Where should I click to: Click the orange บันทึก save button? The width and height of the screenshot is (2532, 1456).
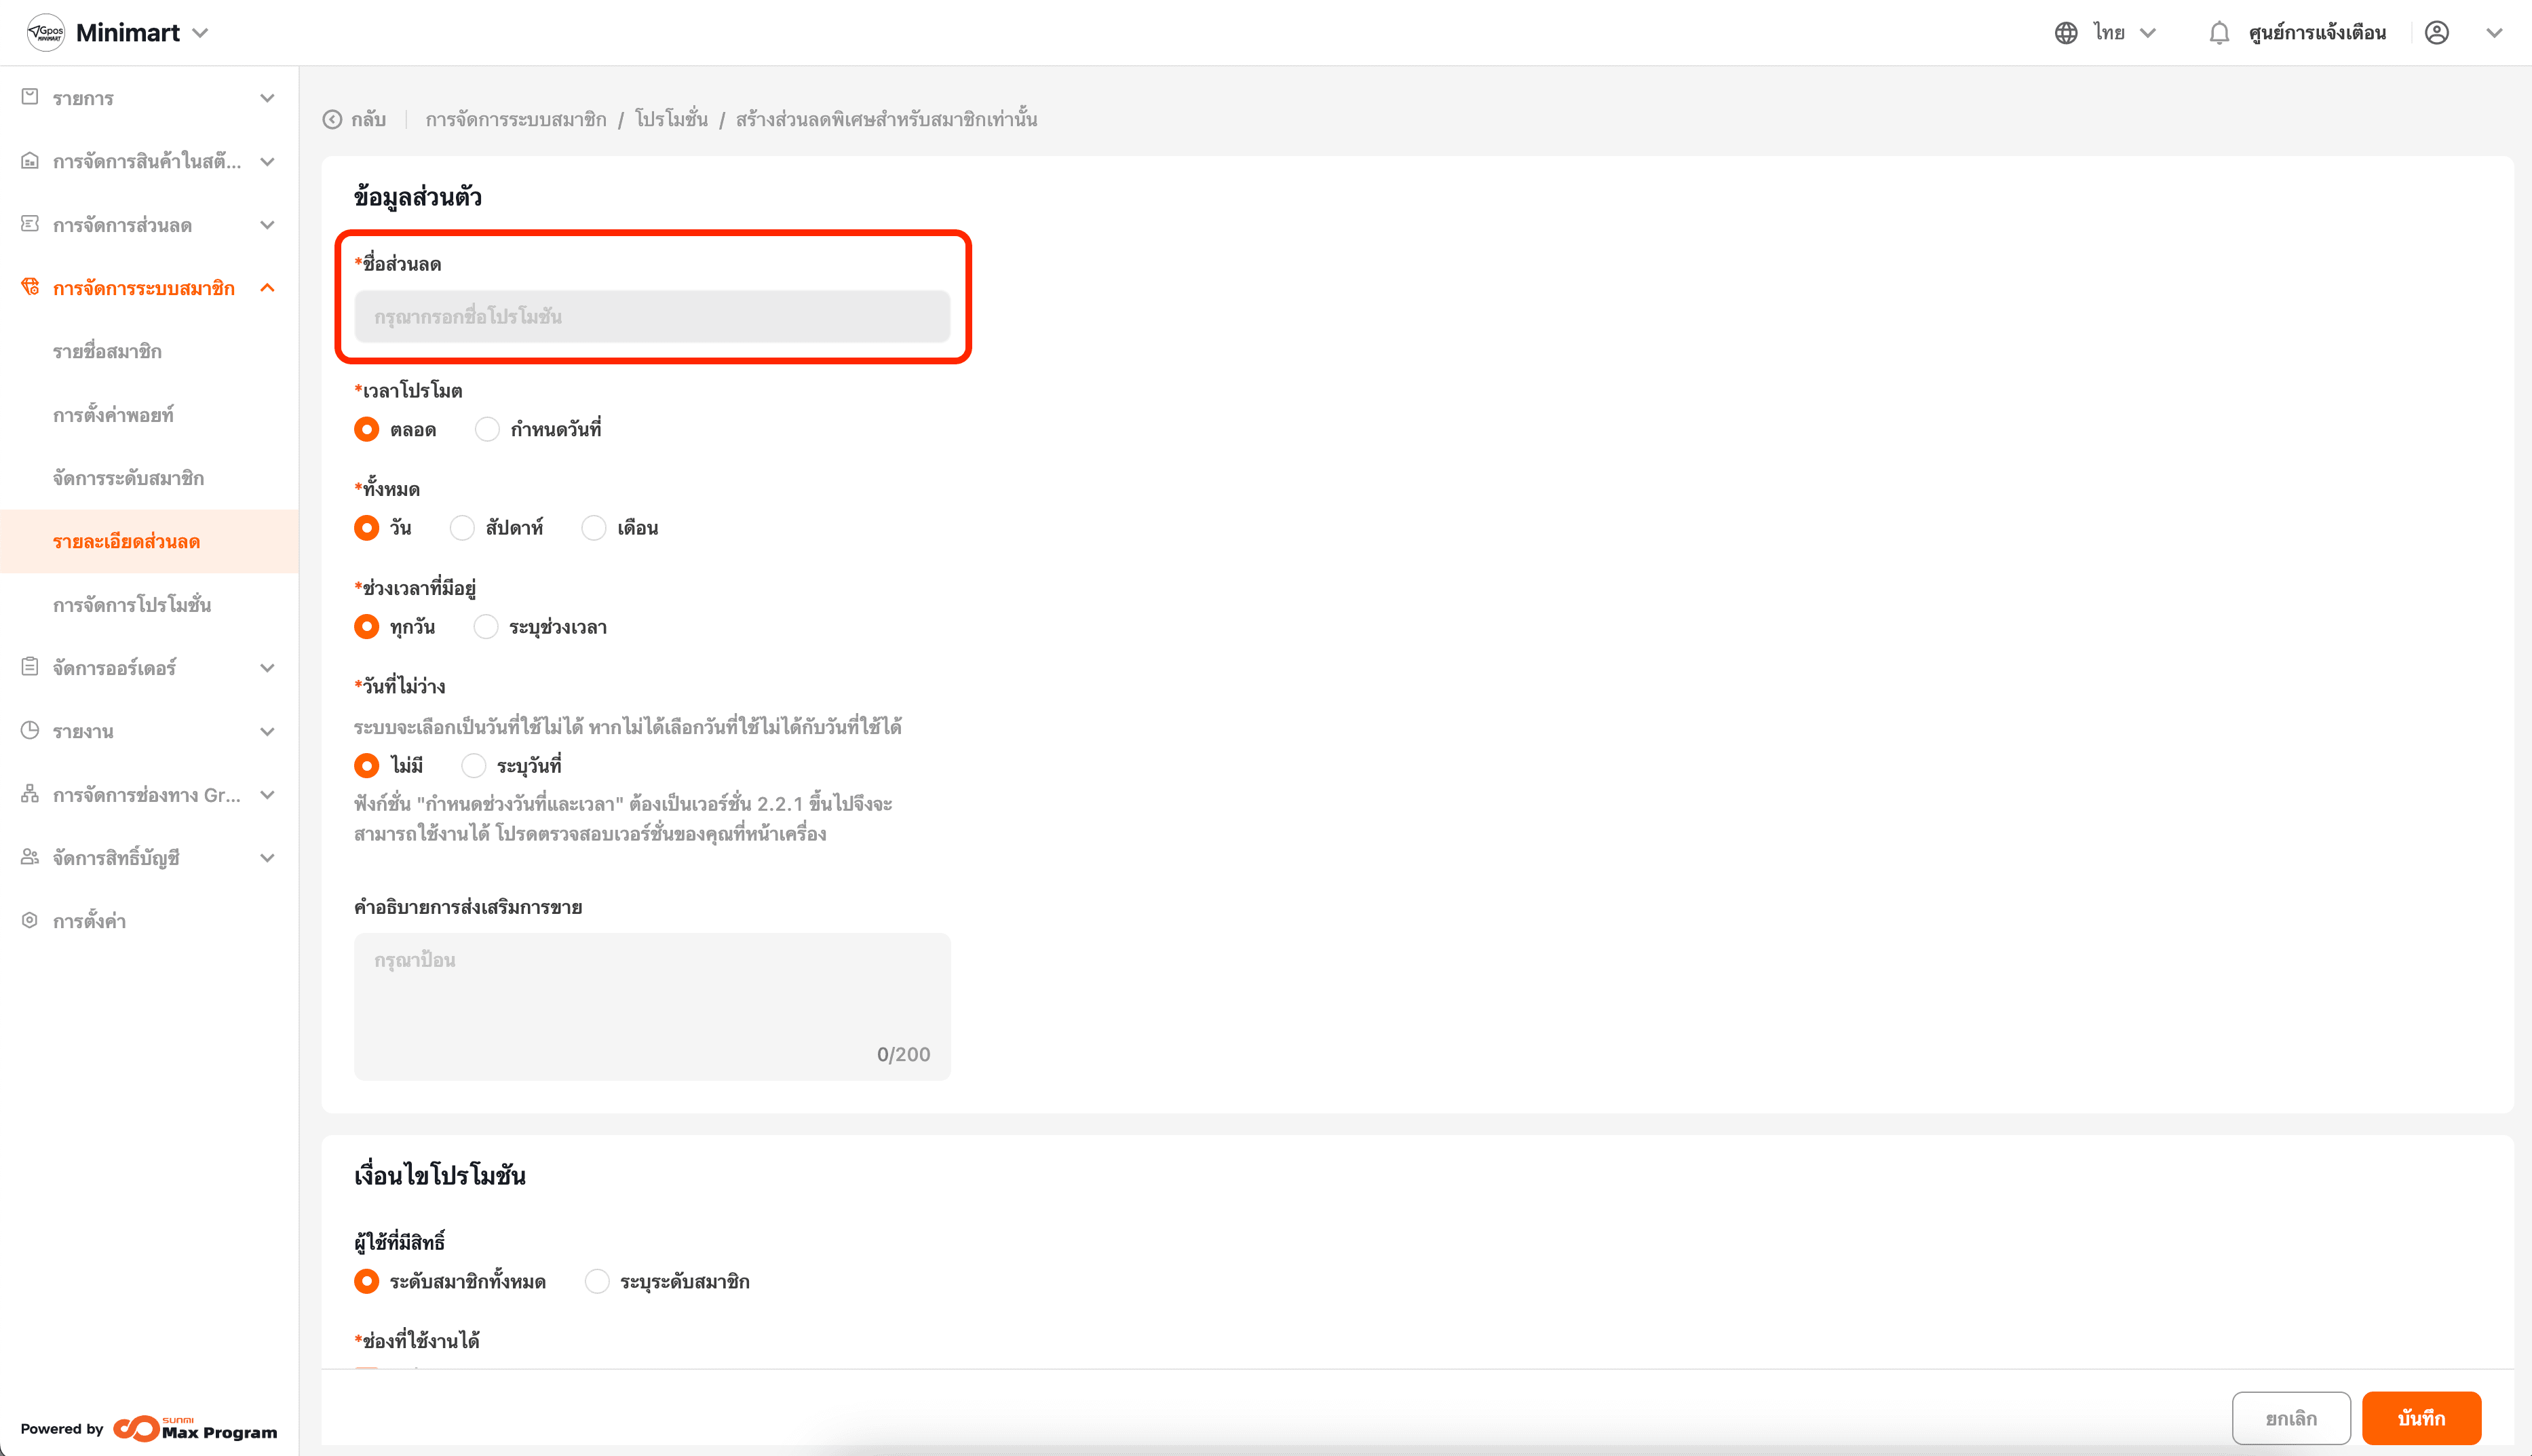coord(2420,1418)
